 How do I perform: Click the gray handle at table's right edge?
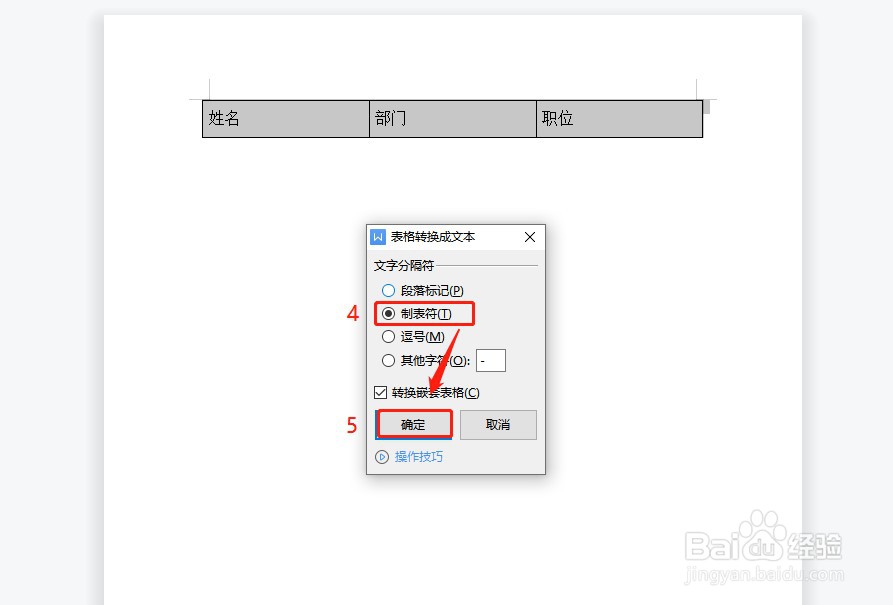[x=707, y=107]
